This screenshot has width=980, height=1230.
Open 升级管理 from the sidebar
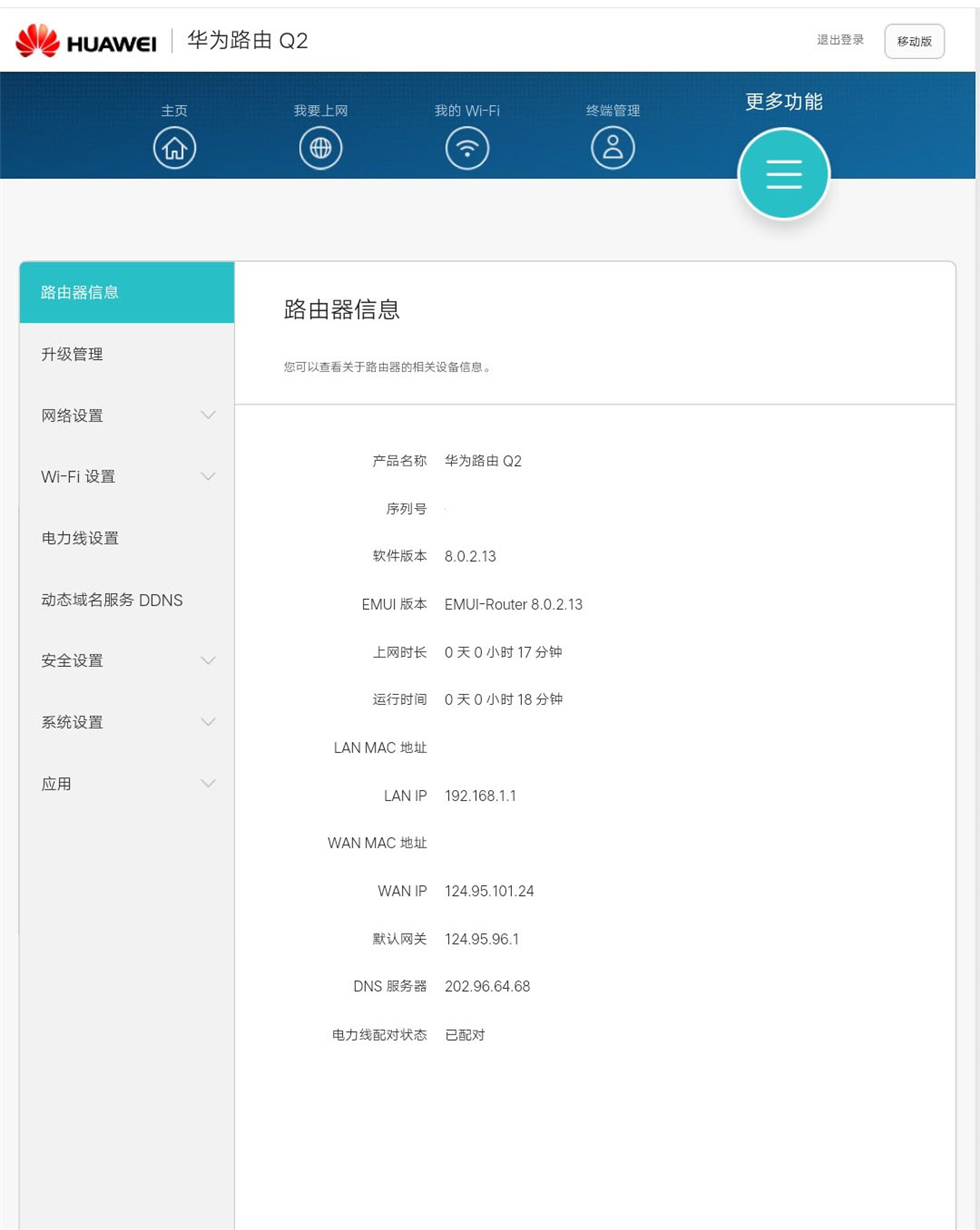(x=126, y=353)
